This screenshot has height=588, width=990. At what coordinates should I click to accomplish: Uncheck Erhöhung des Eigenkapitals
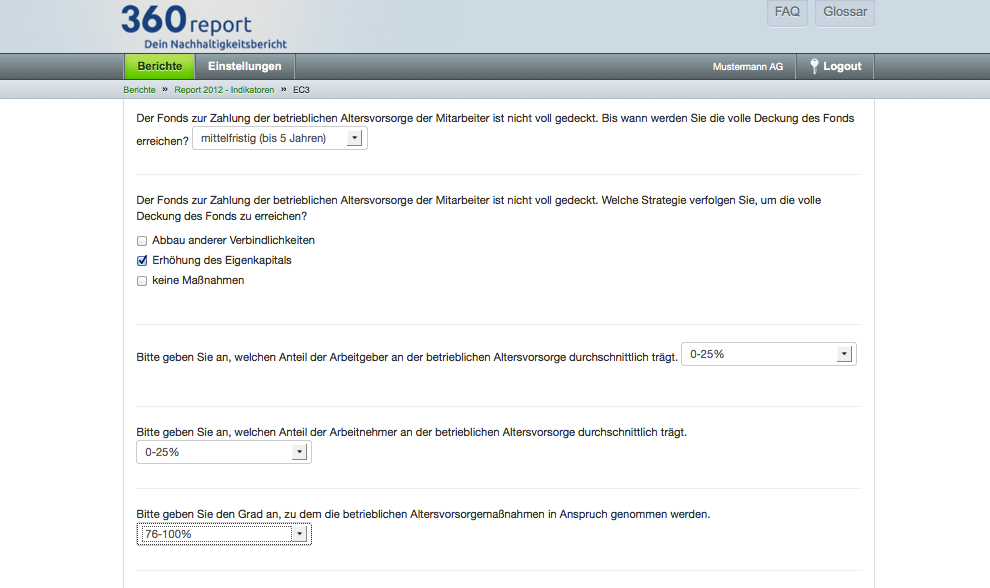coord(142,261)
